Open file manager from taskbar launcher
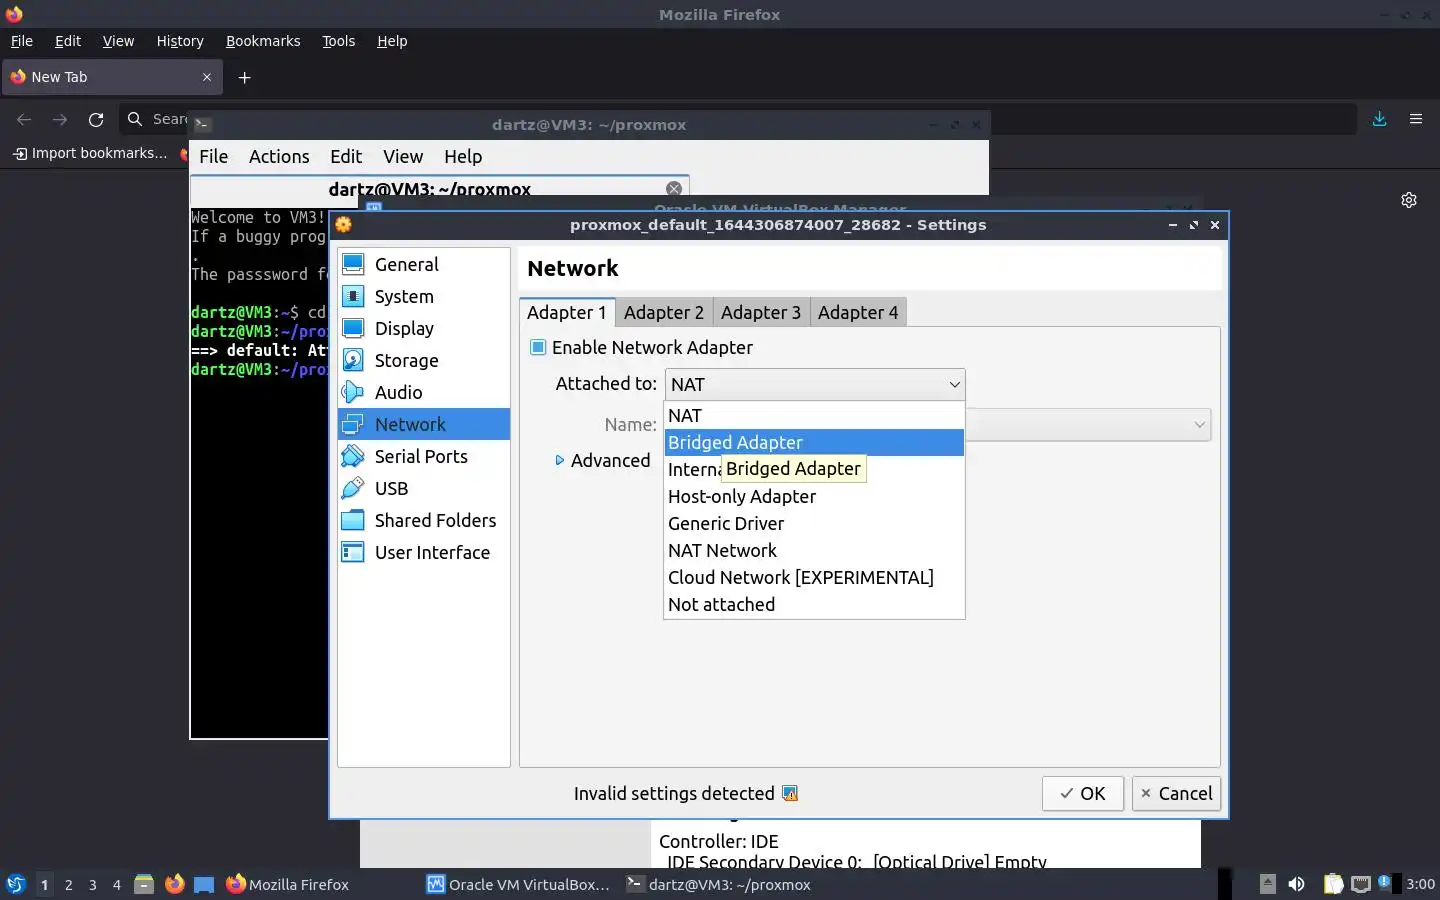 [x=144, y=884]
